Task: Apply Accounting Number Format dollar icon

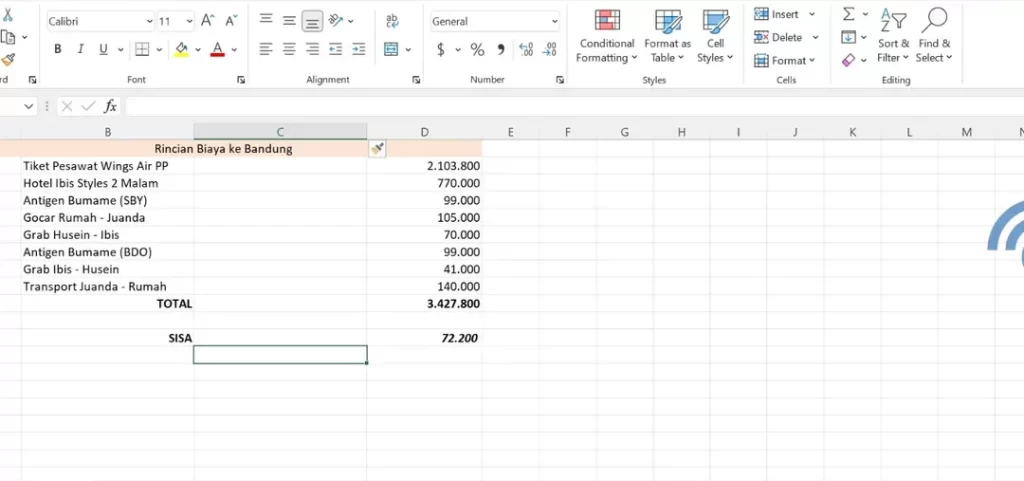Action: coord(441,49)
